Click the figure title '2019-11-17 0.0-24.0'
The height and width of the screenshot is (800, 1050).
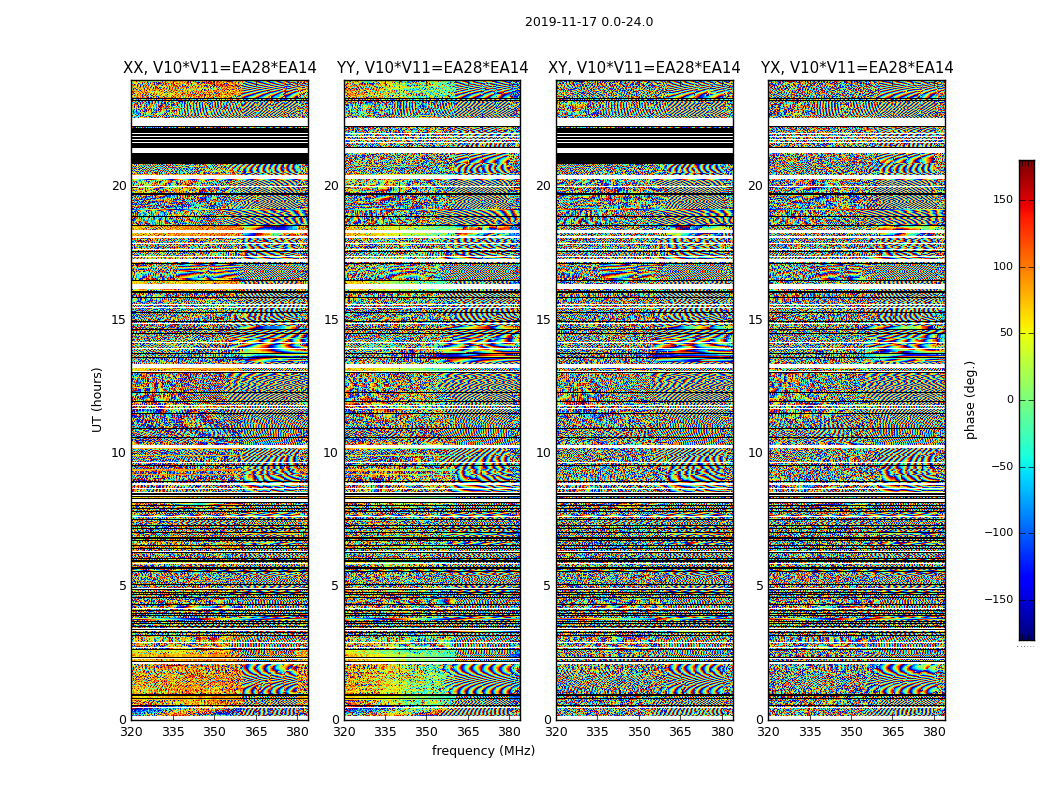[589, 22]
